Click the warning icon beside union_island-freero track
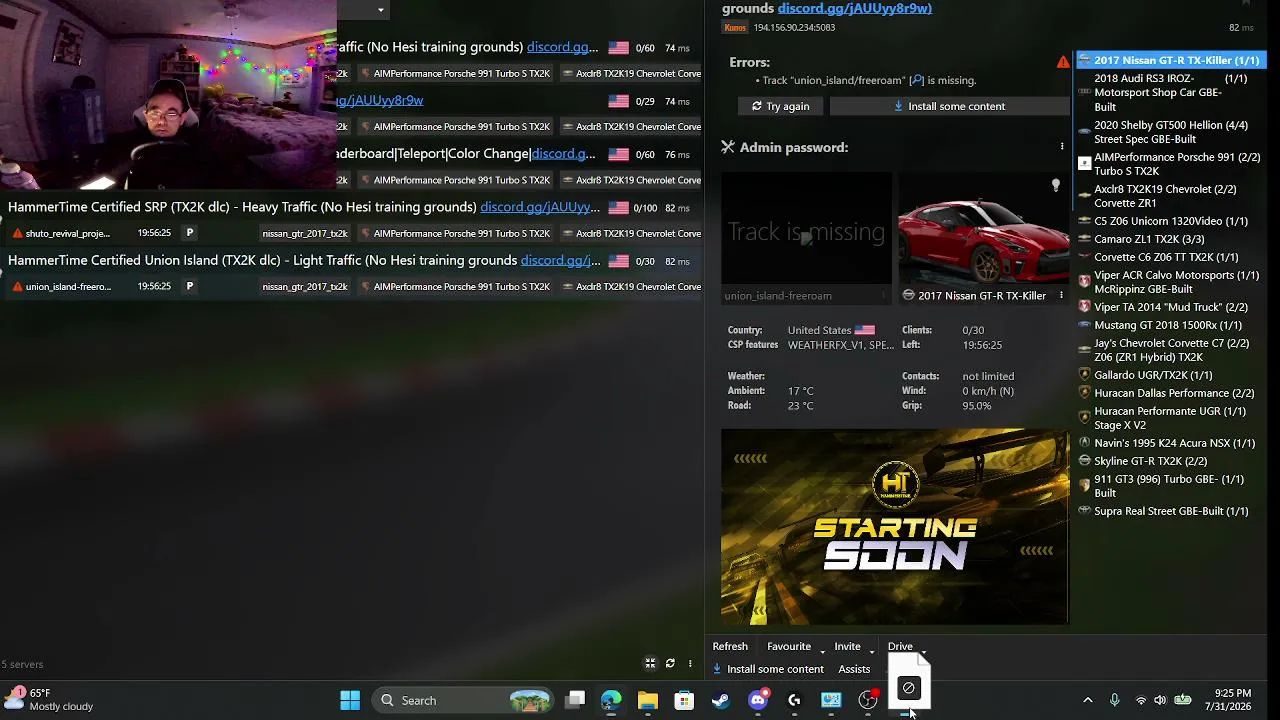The image size is (1280, 720). click(17, 287)
